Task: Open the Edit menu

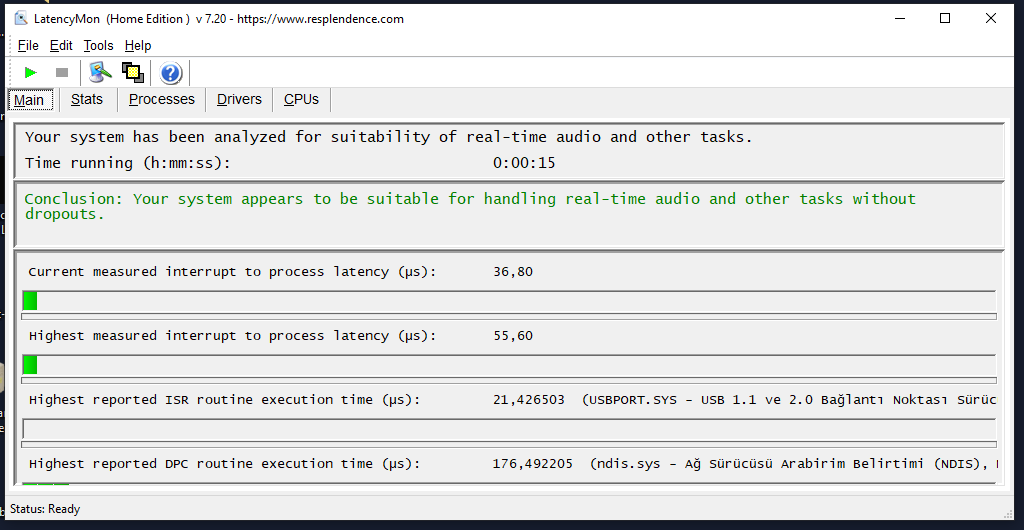Action: (61, 45)
